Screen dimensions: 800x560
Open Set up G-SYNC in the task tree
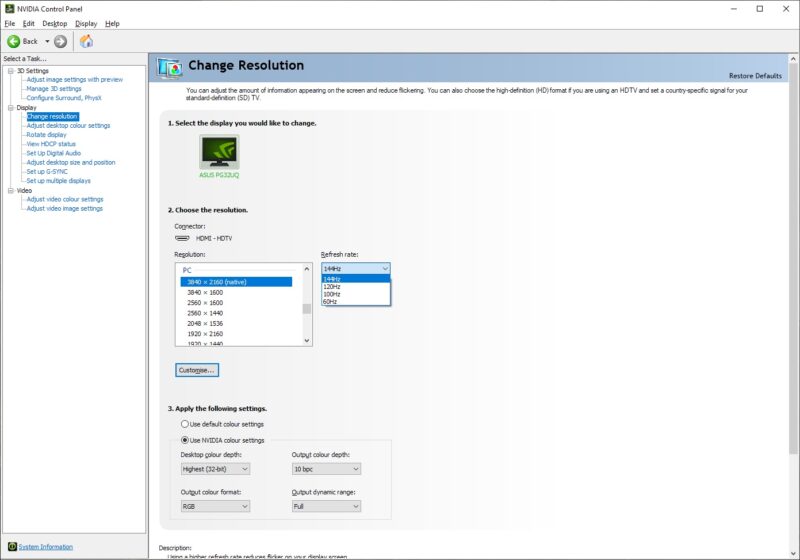[50, 171]
